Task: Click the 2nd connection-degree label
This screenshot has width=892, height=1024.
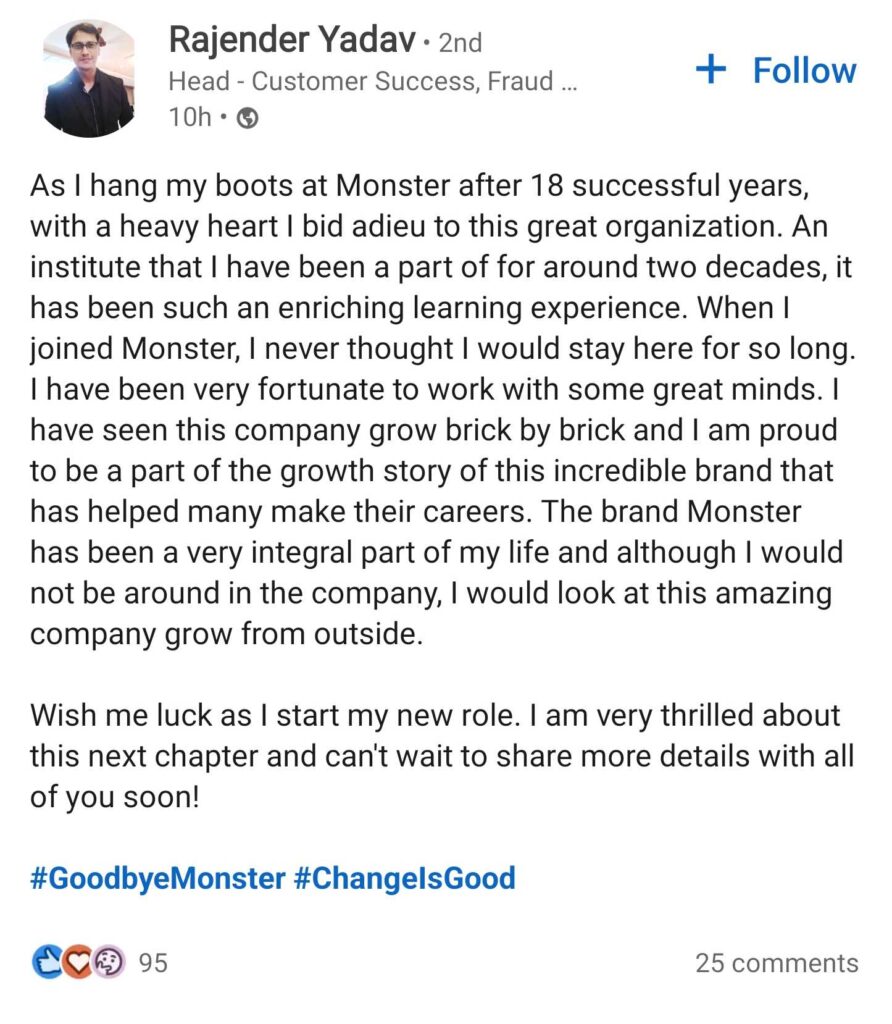Action: (459, 43)
